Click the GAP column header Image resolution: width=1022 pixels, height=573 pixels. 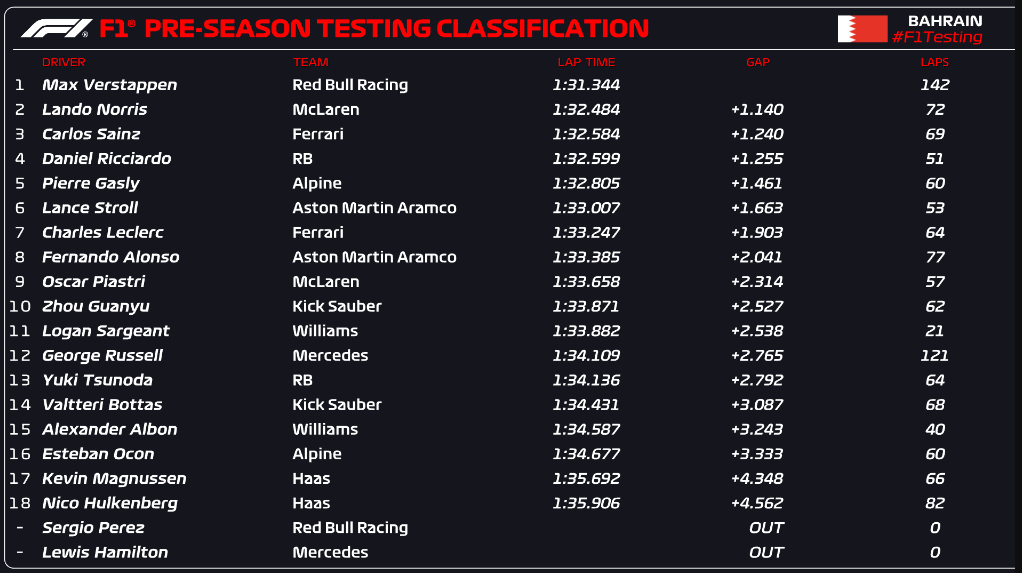pos(757,62)
